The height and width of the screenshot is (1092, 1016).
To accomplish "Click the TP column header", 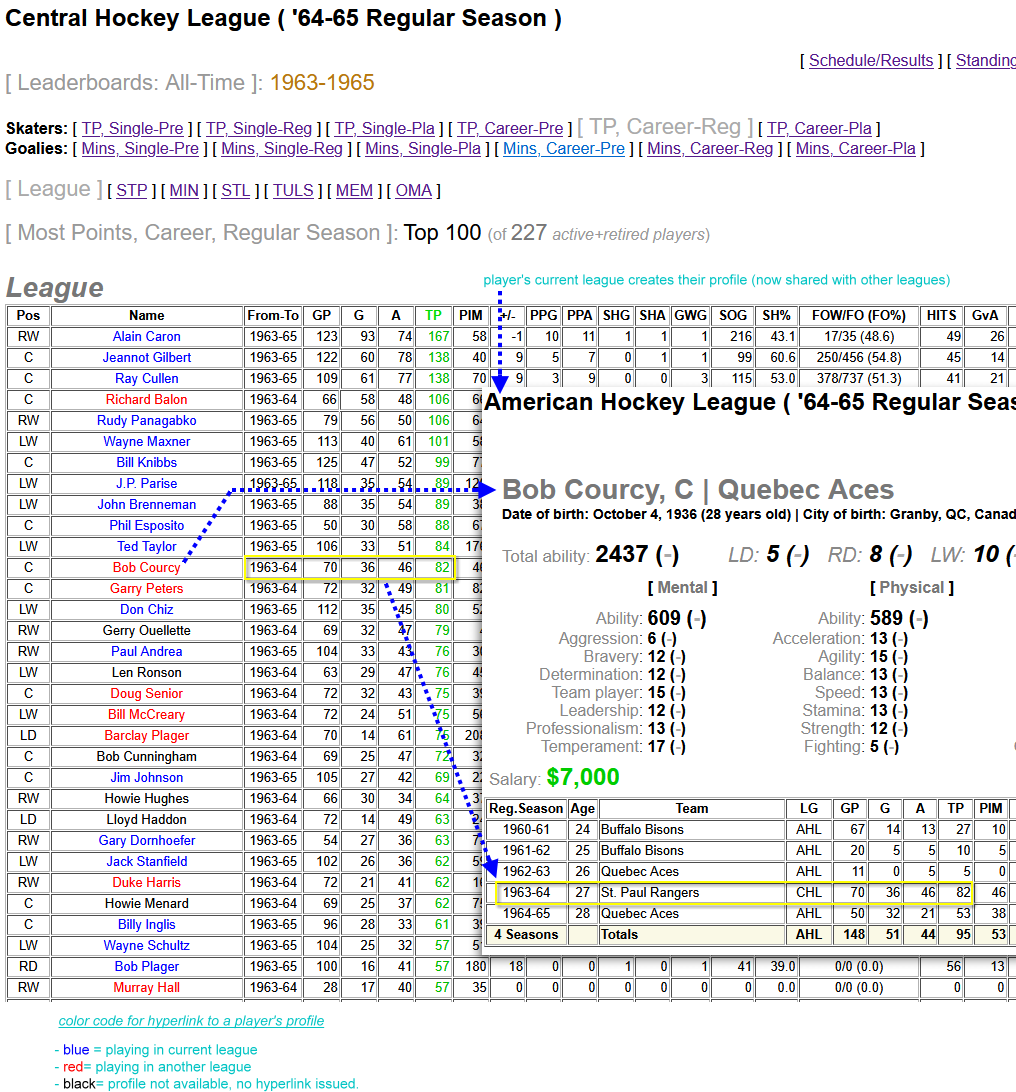I will point(433,316).
